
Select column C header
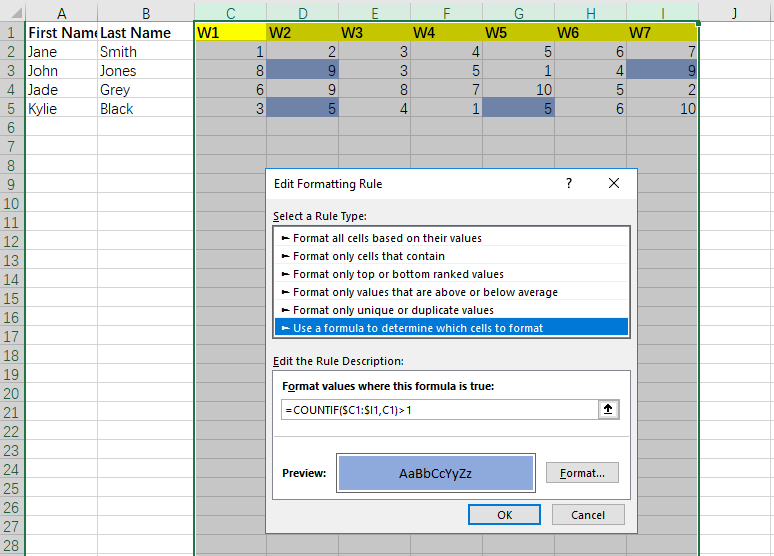tap(231, 12)
